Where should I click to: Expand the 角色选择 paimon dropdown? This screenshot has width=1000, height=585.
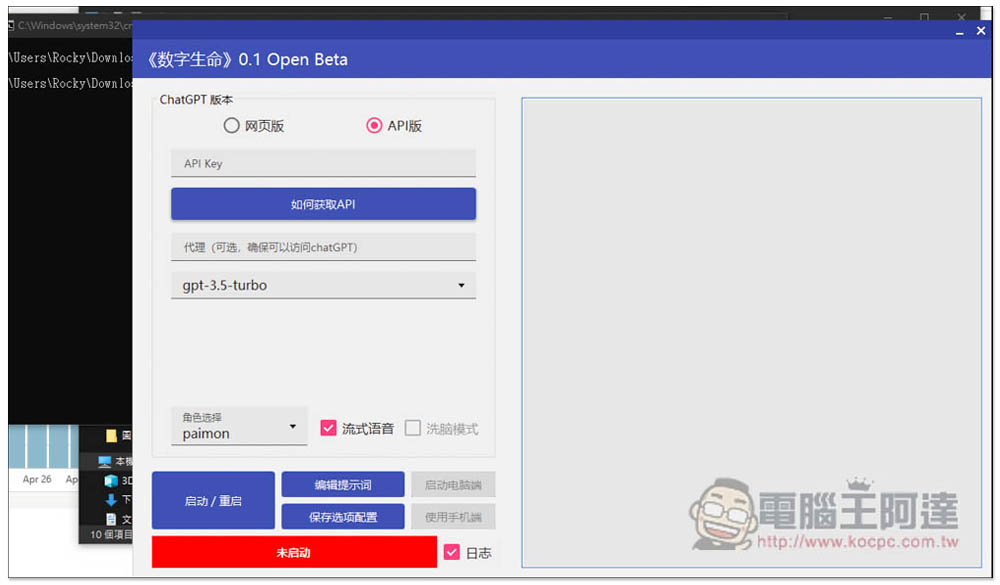[x=239, y=426]
